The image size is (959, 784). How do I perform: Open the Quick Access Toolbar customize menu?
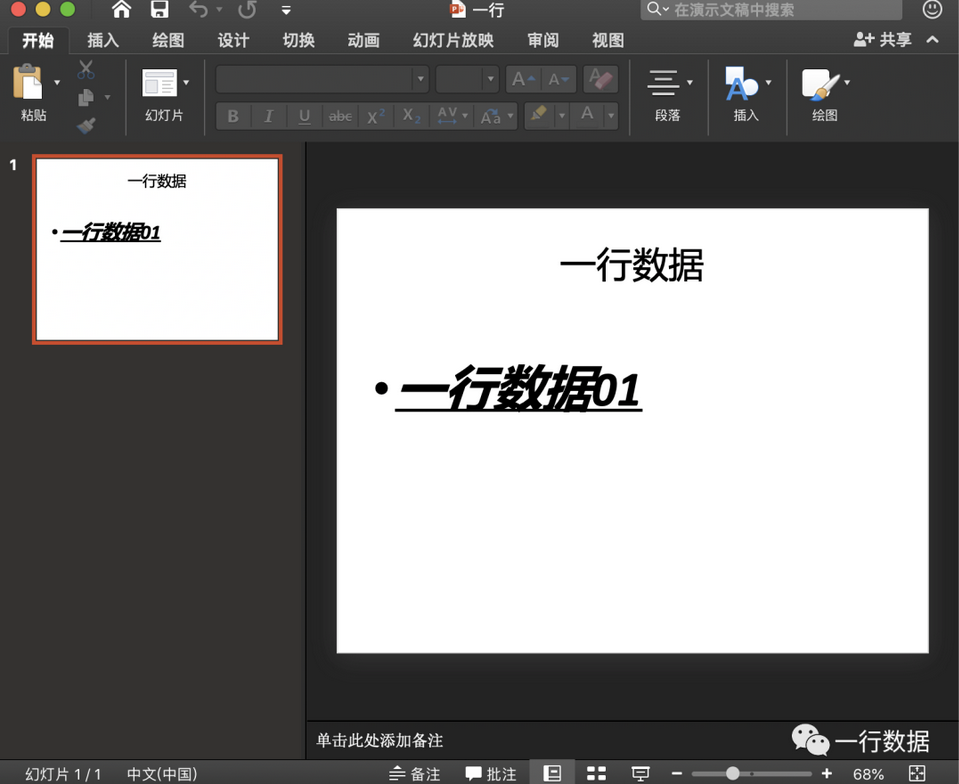pyautogui.click(x=286, y=10)
